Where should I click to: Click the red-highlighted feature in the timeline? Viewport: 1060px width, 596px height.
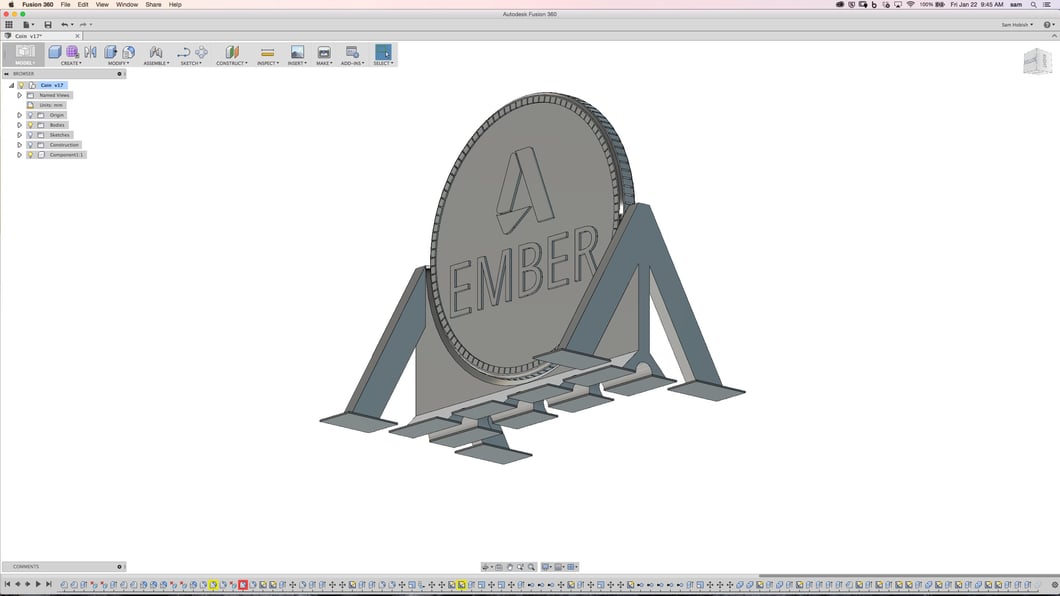coord(243,584)
